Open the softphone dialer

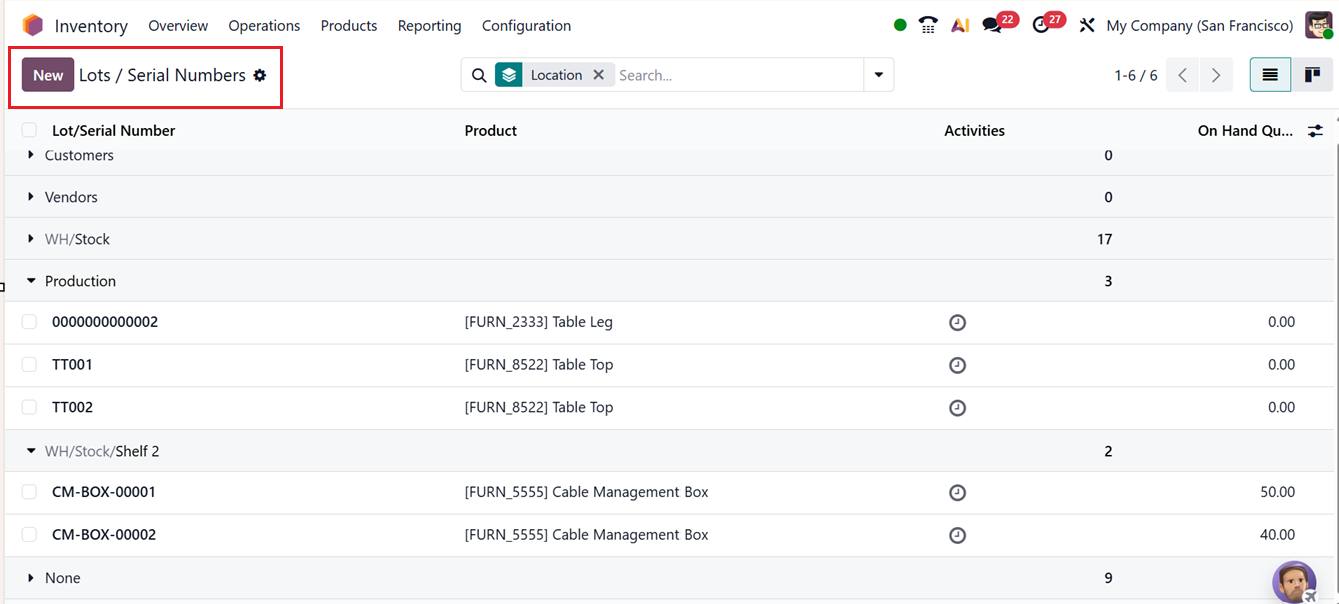(928, 24)
